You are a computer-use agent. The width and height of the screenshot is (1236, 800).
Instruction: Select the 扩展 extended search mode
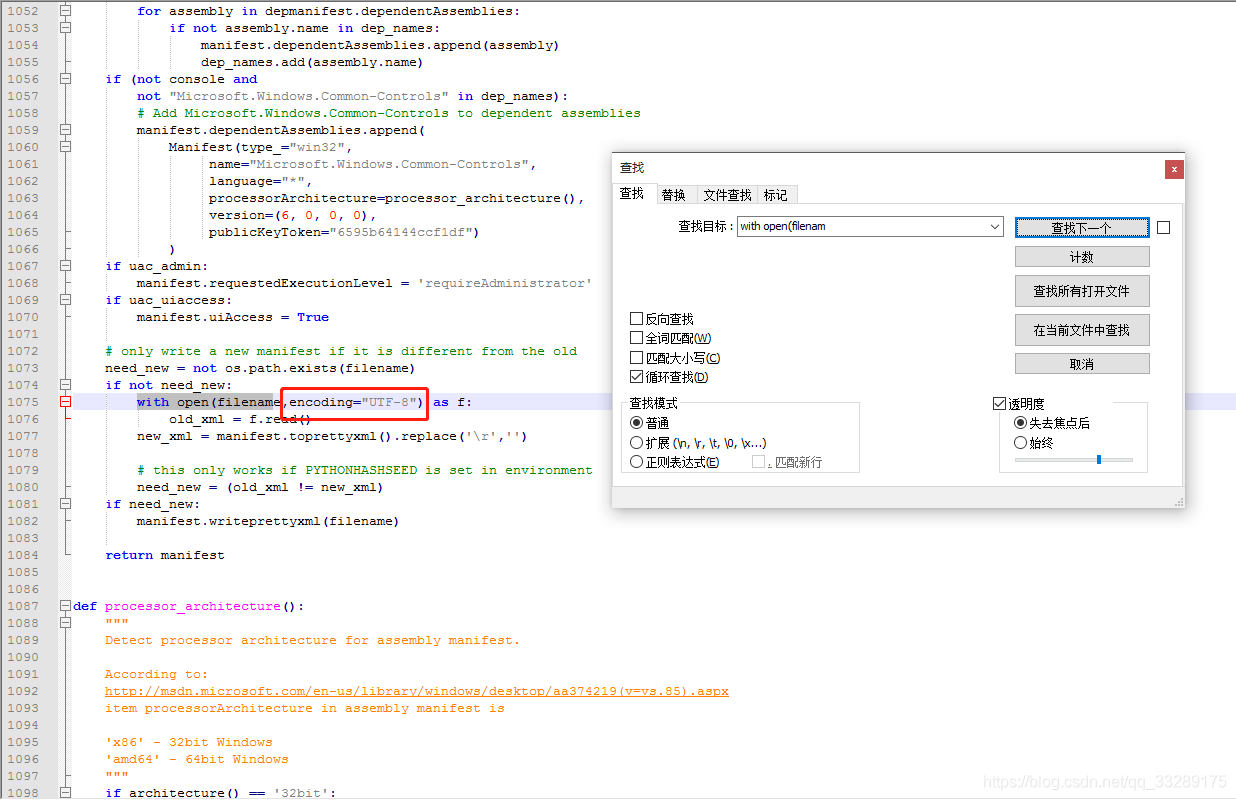(x=636, y=443)
